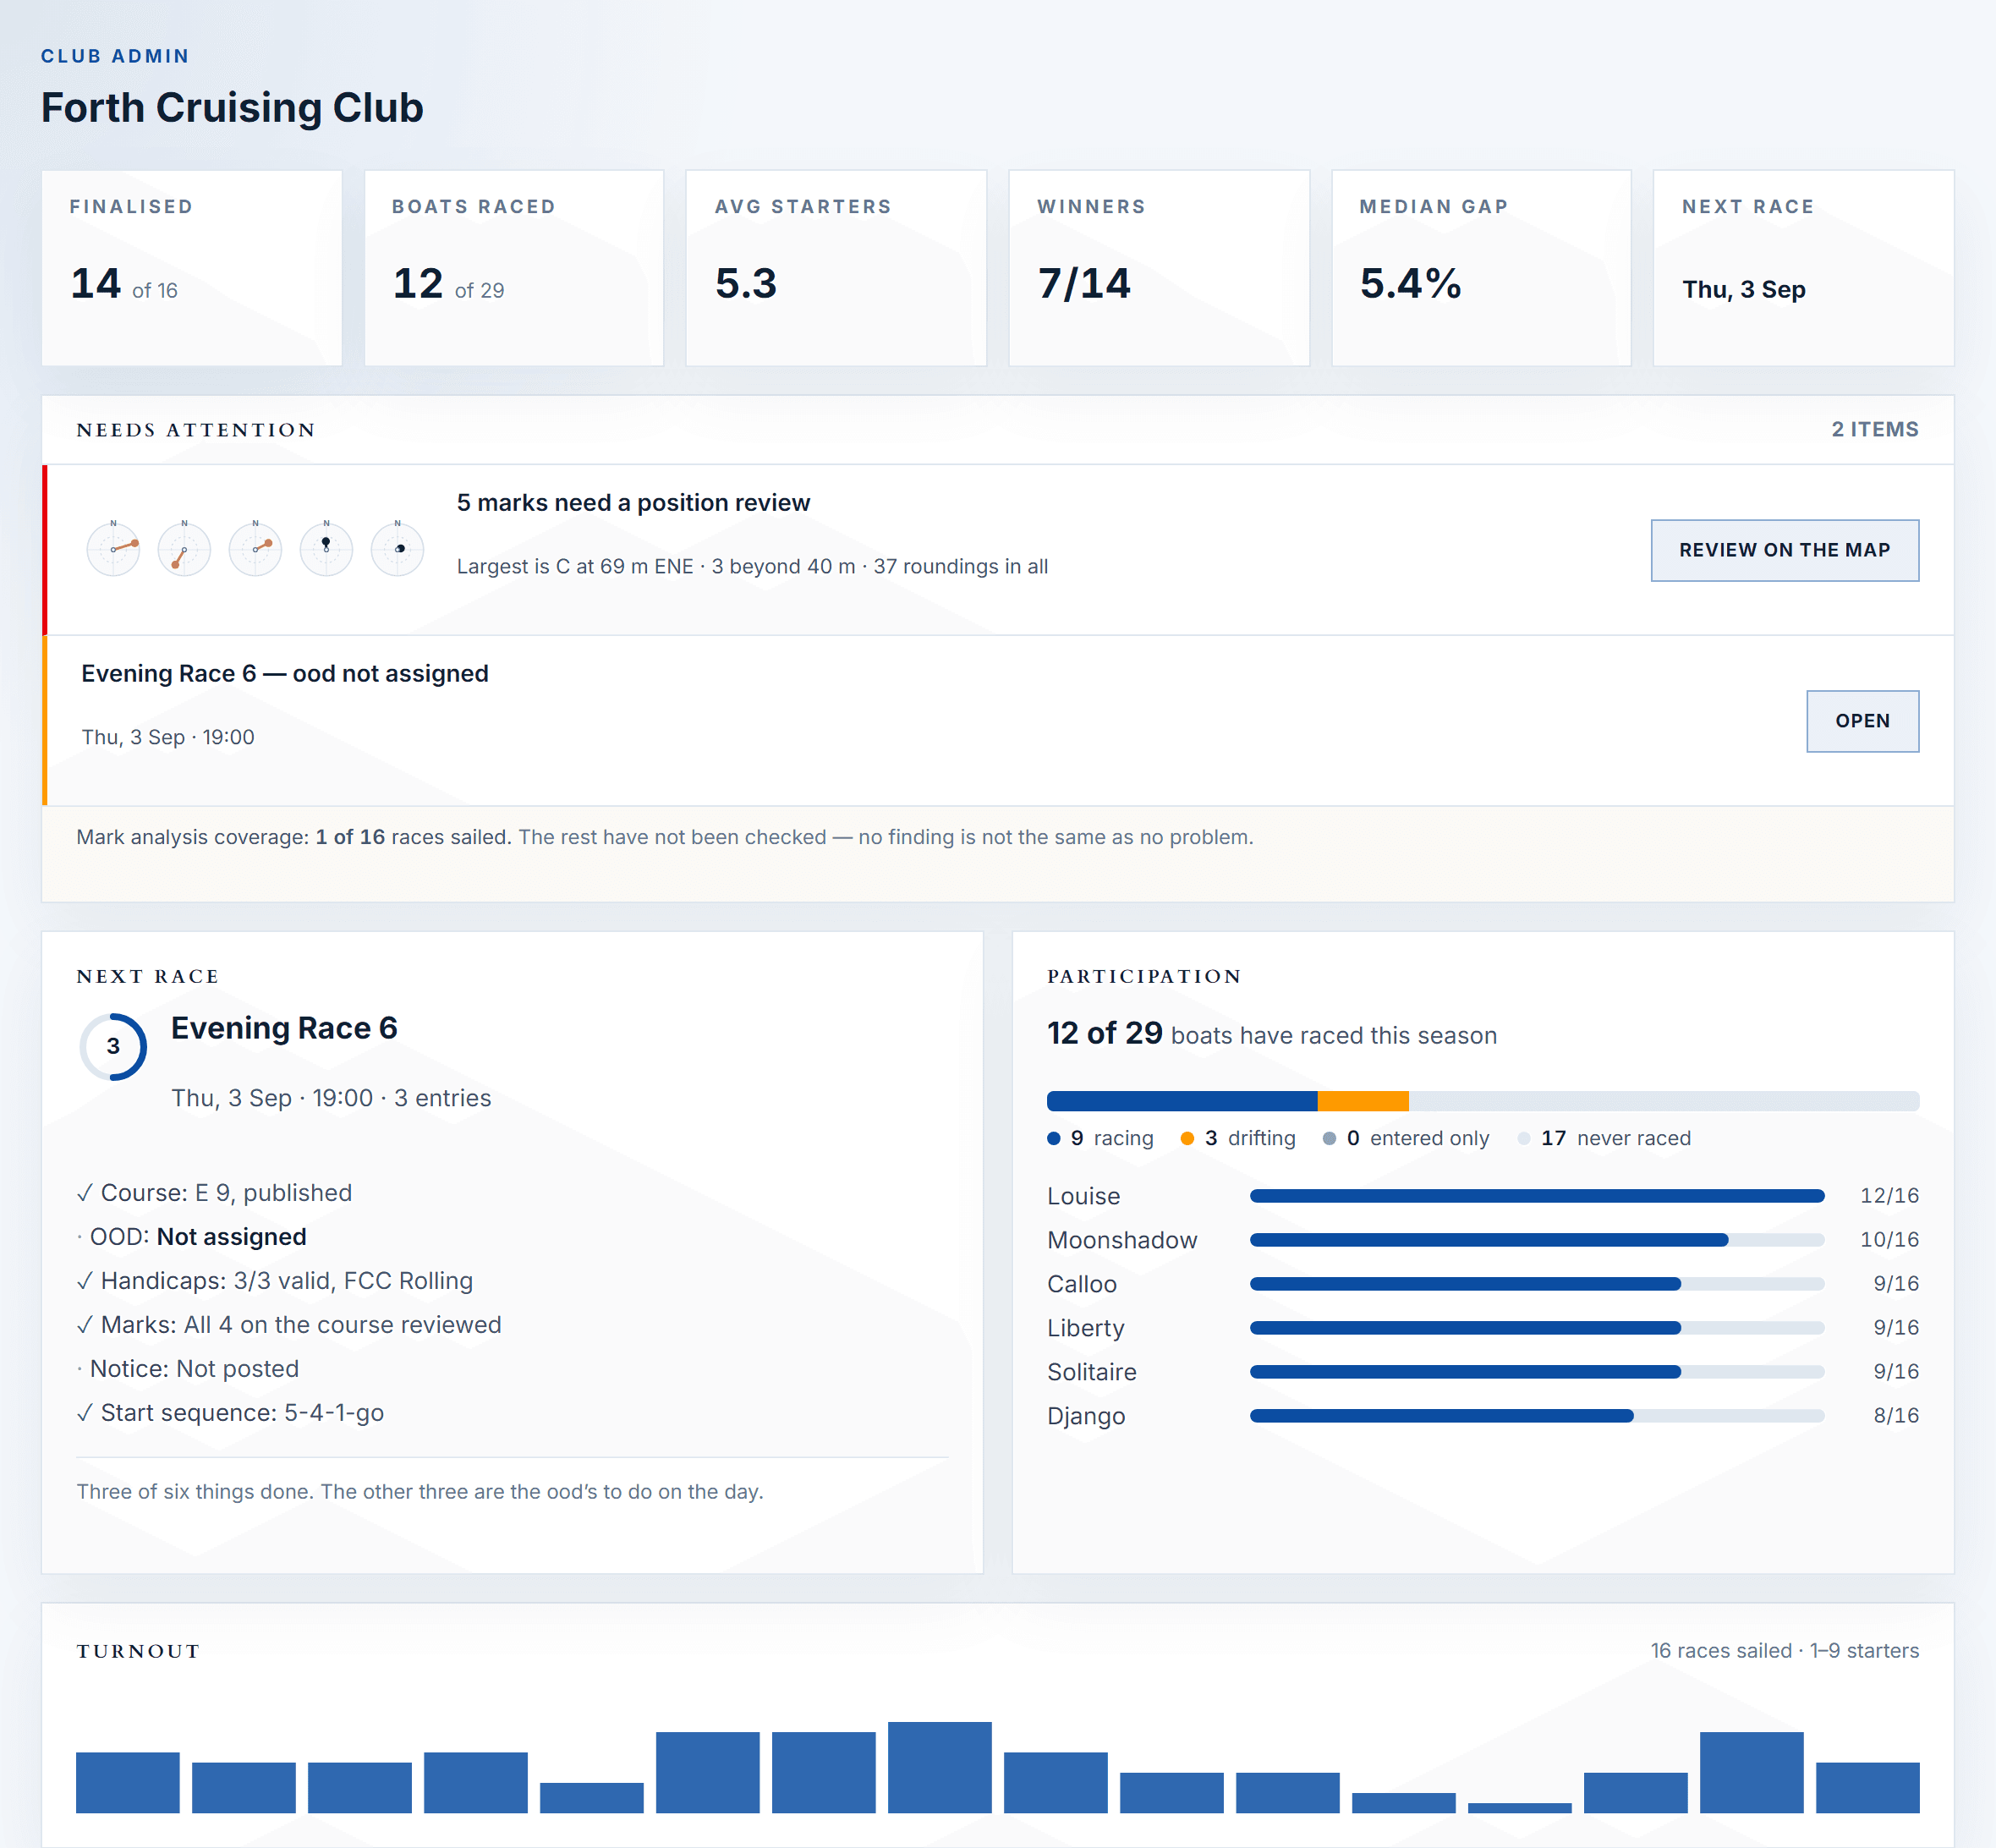Select the Finalised 14 of 16 card
The image size is (1996, 1848).
(192, 268)
